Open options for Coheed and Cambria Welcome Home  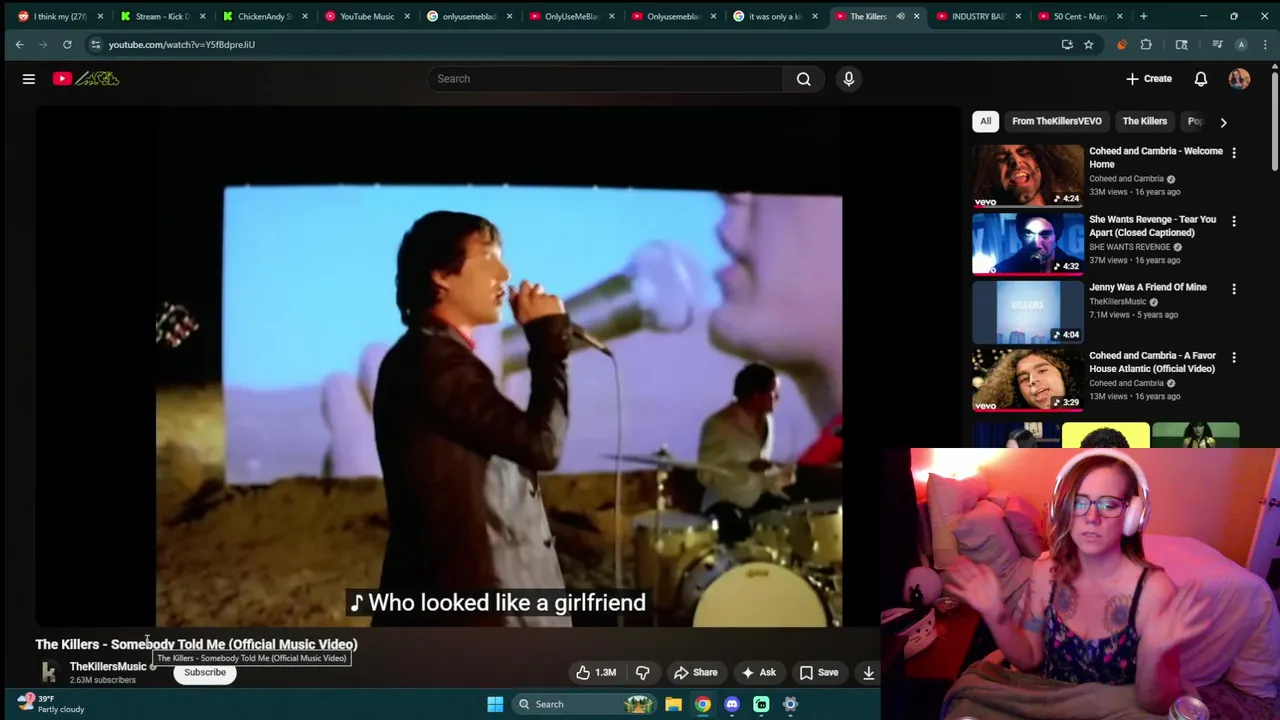click(1234, 153)
